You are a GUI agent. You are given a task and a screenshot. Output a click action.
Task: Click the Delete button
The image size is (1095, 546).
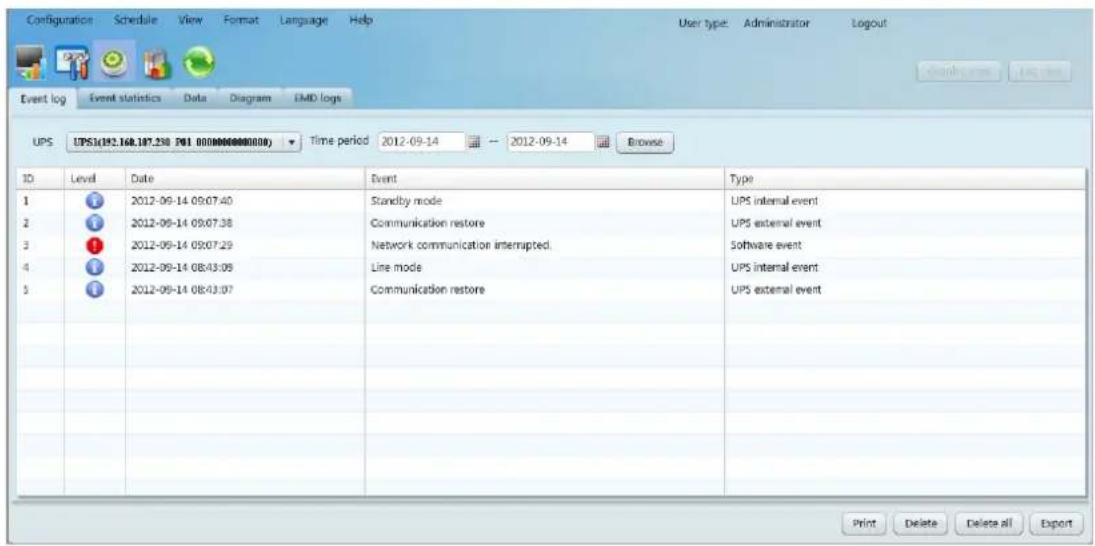920,522
